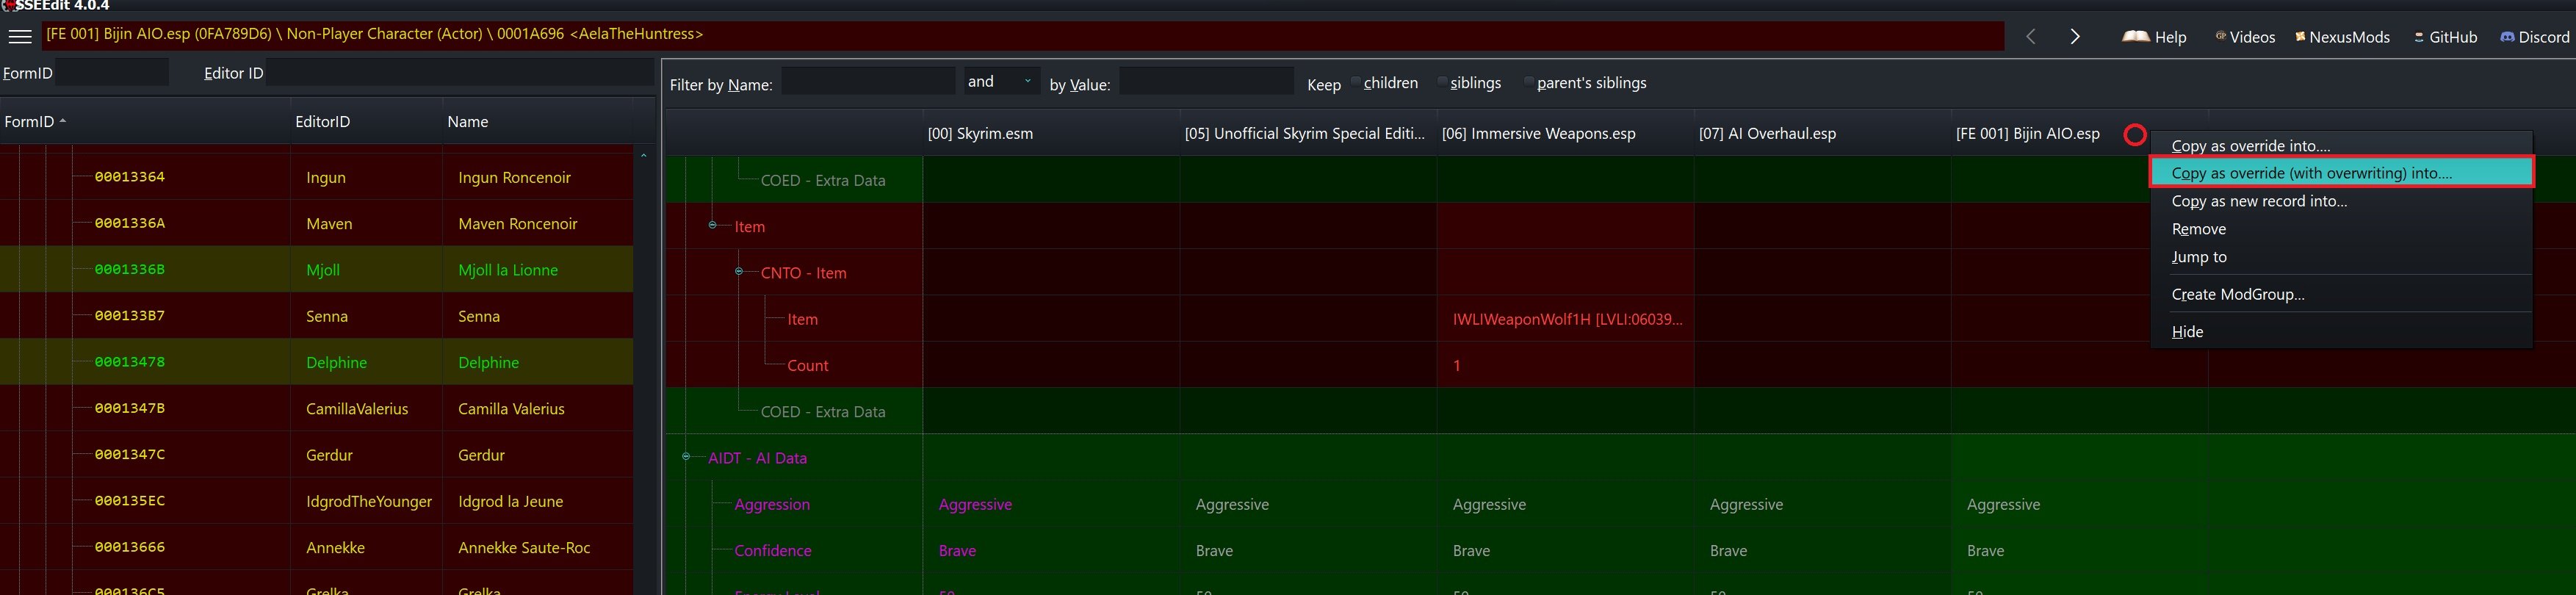Sort by Name column header
2576x595 pixels.
coord(537,121)
